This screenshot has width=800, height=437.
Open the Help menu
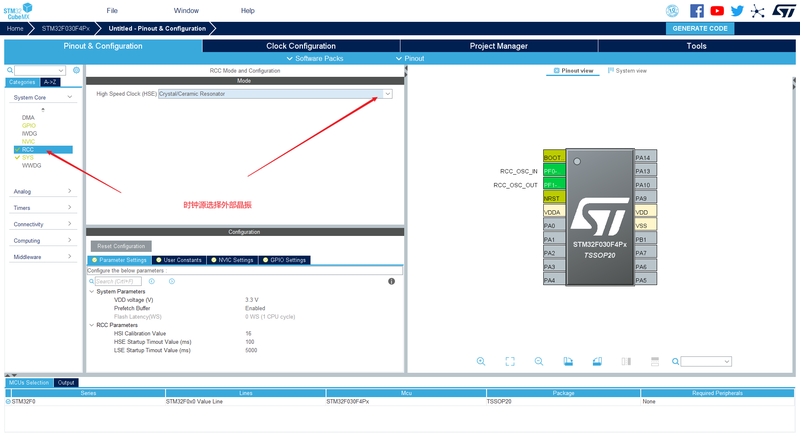point(247,11)
